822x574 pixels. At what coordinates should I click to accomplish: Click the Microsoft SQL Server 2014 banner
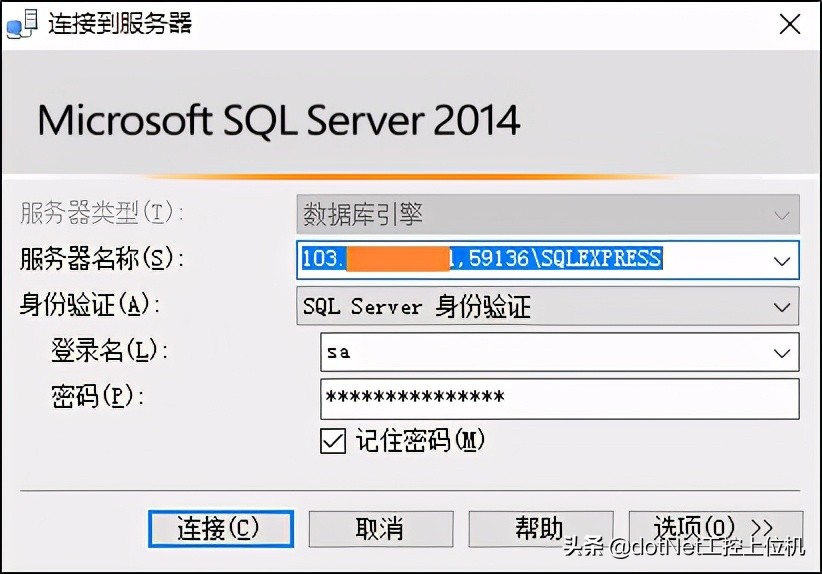(x=280, y=122)
